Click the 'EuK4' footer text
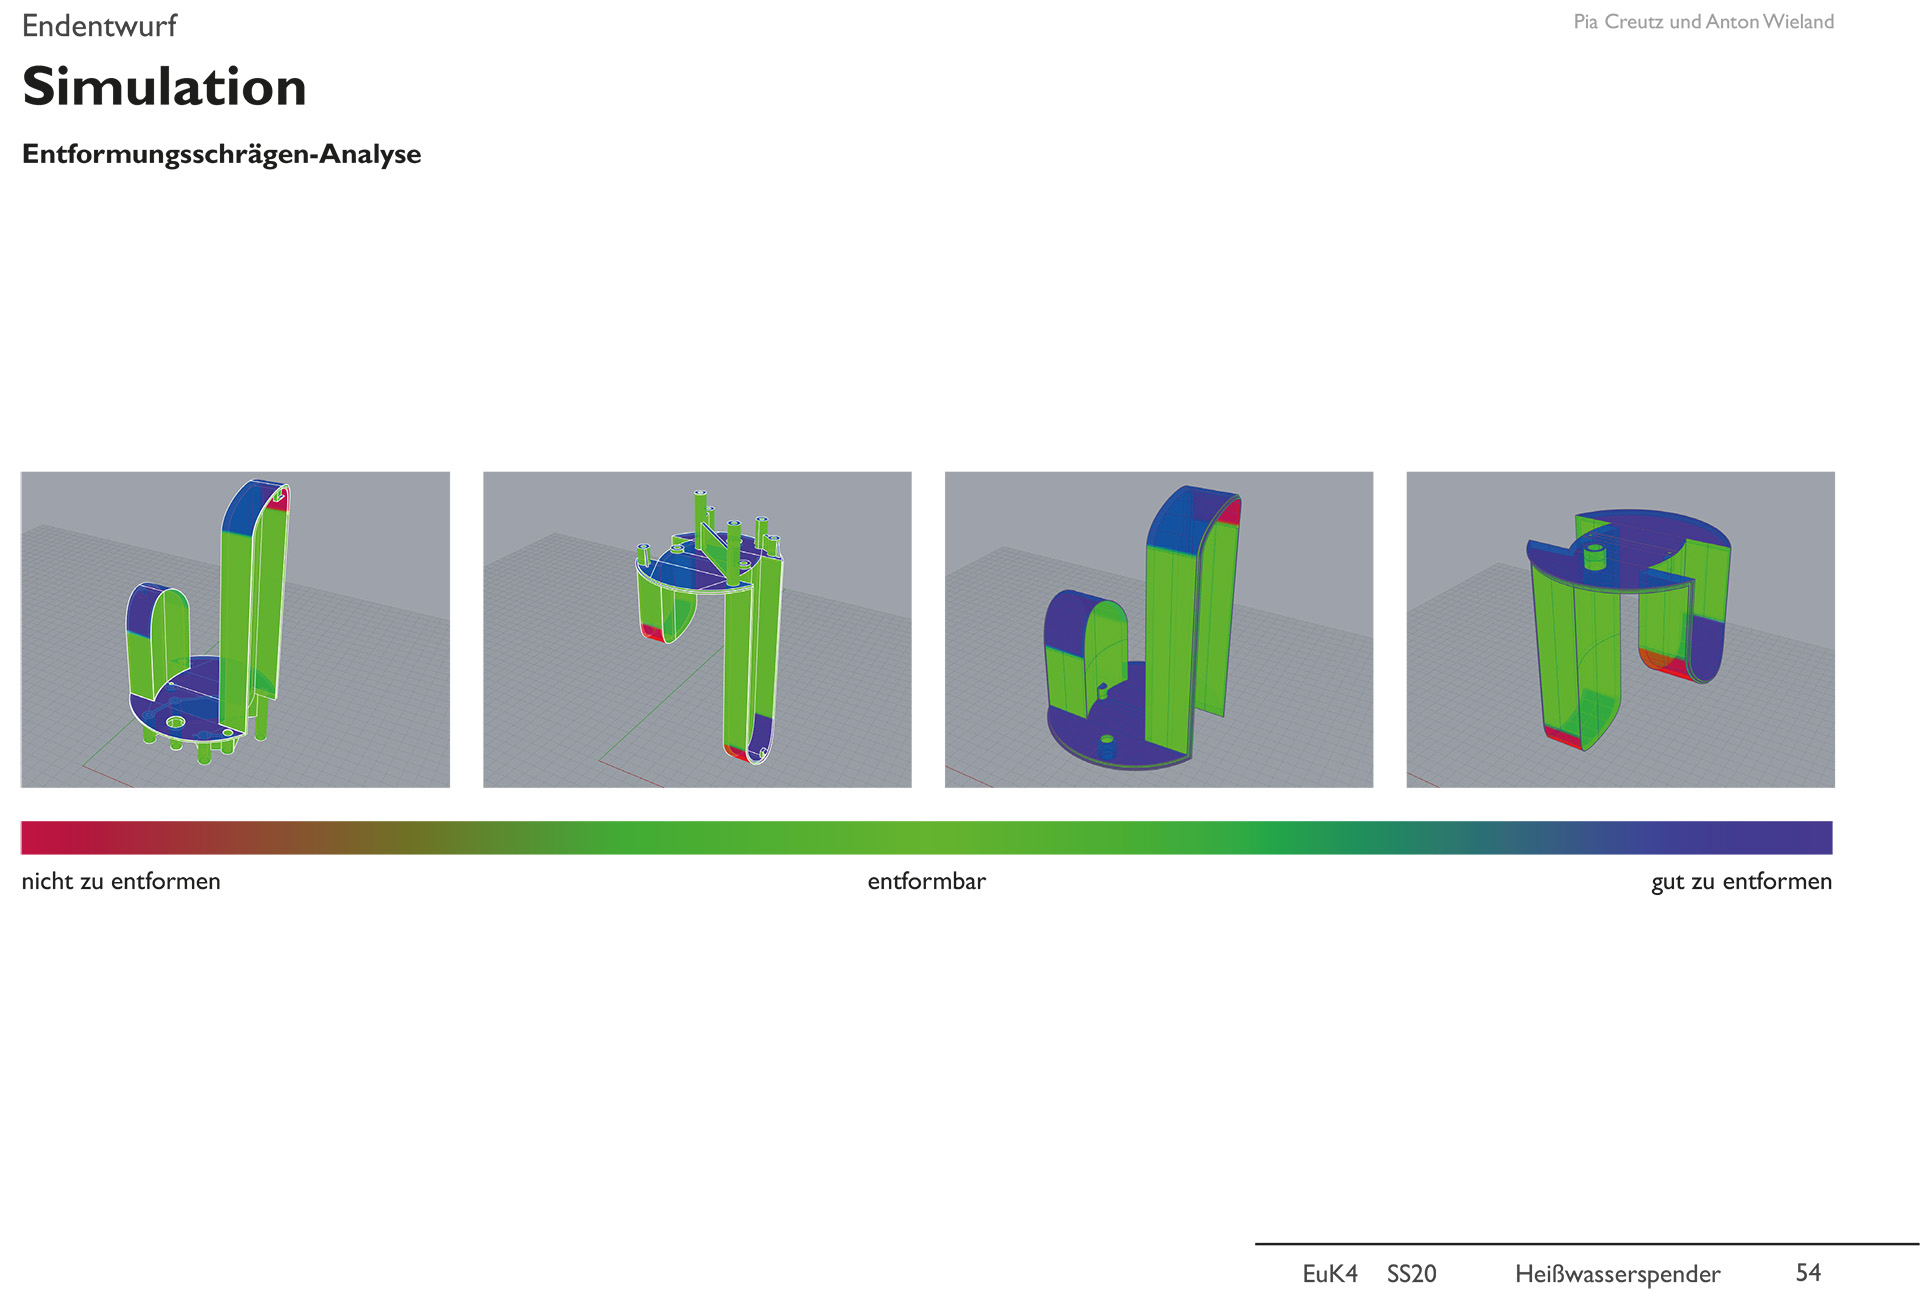 (x=1329, y=1273)
